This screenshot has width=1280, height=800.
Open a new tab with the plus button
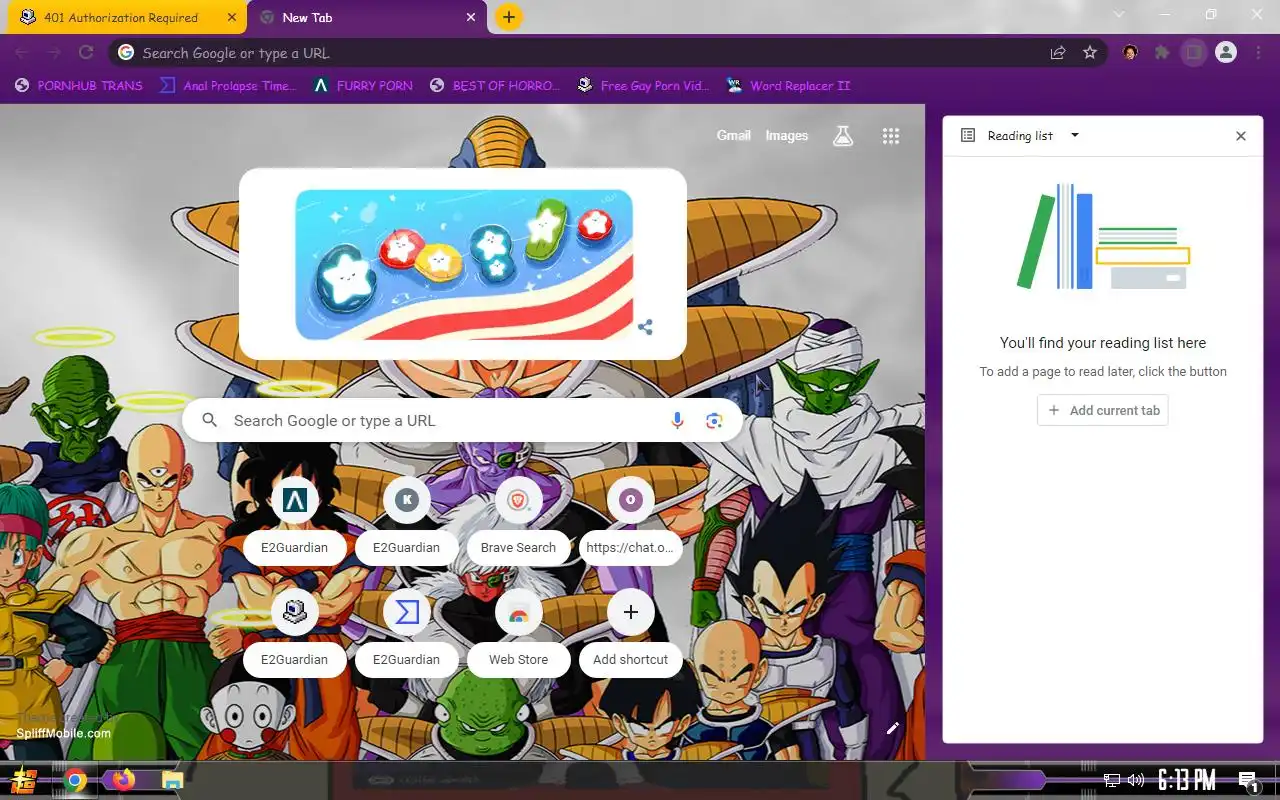click(509, 17)
